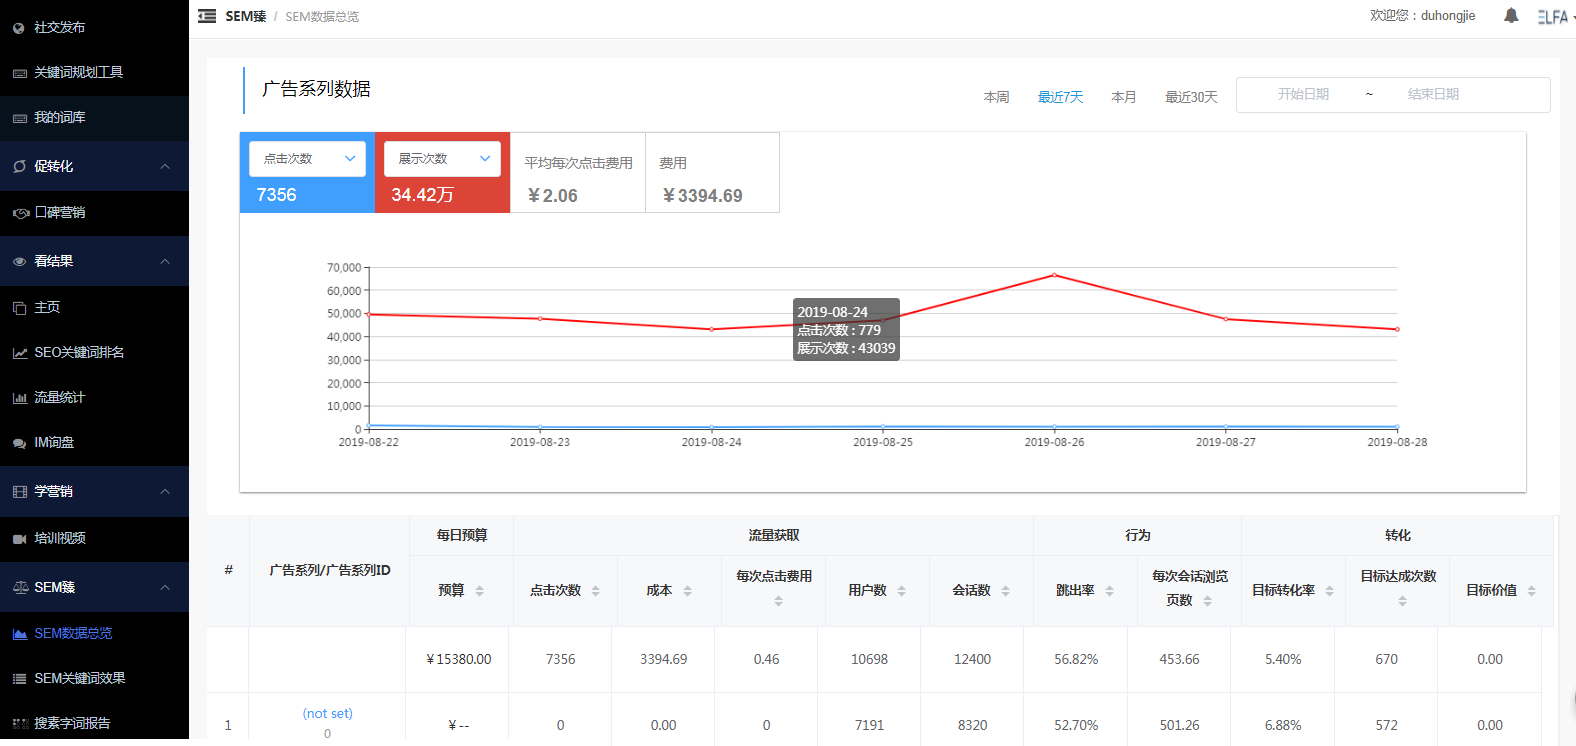Open the 展示次数 metric dropdown

point(442,159)
